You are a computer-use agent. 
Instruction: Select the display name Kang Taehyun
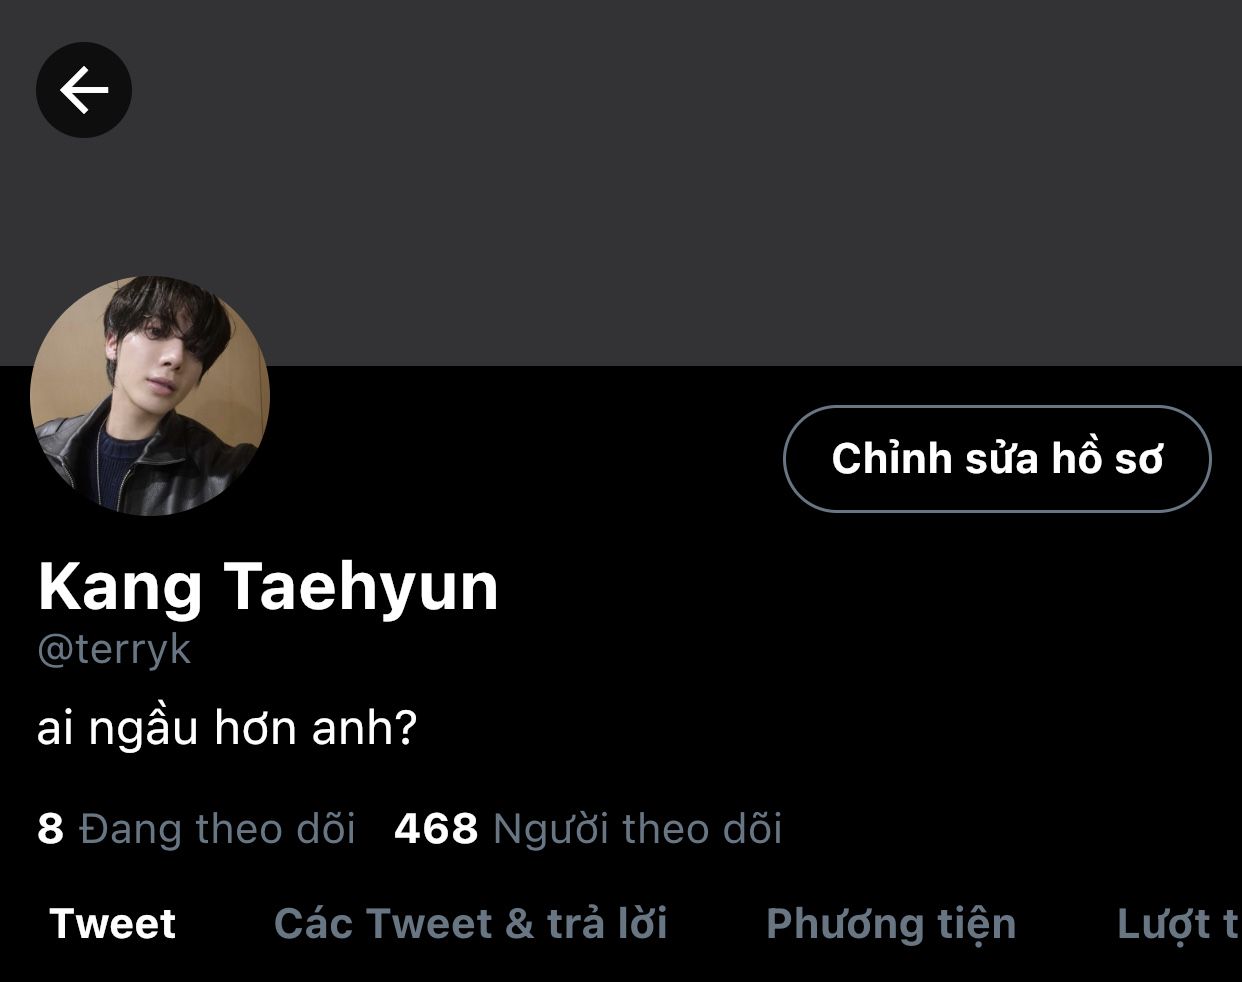268,587
